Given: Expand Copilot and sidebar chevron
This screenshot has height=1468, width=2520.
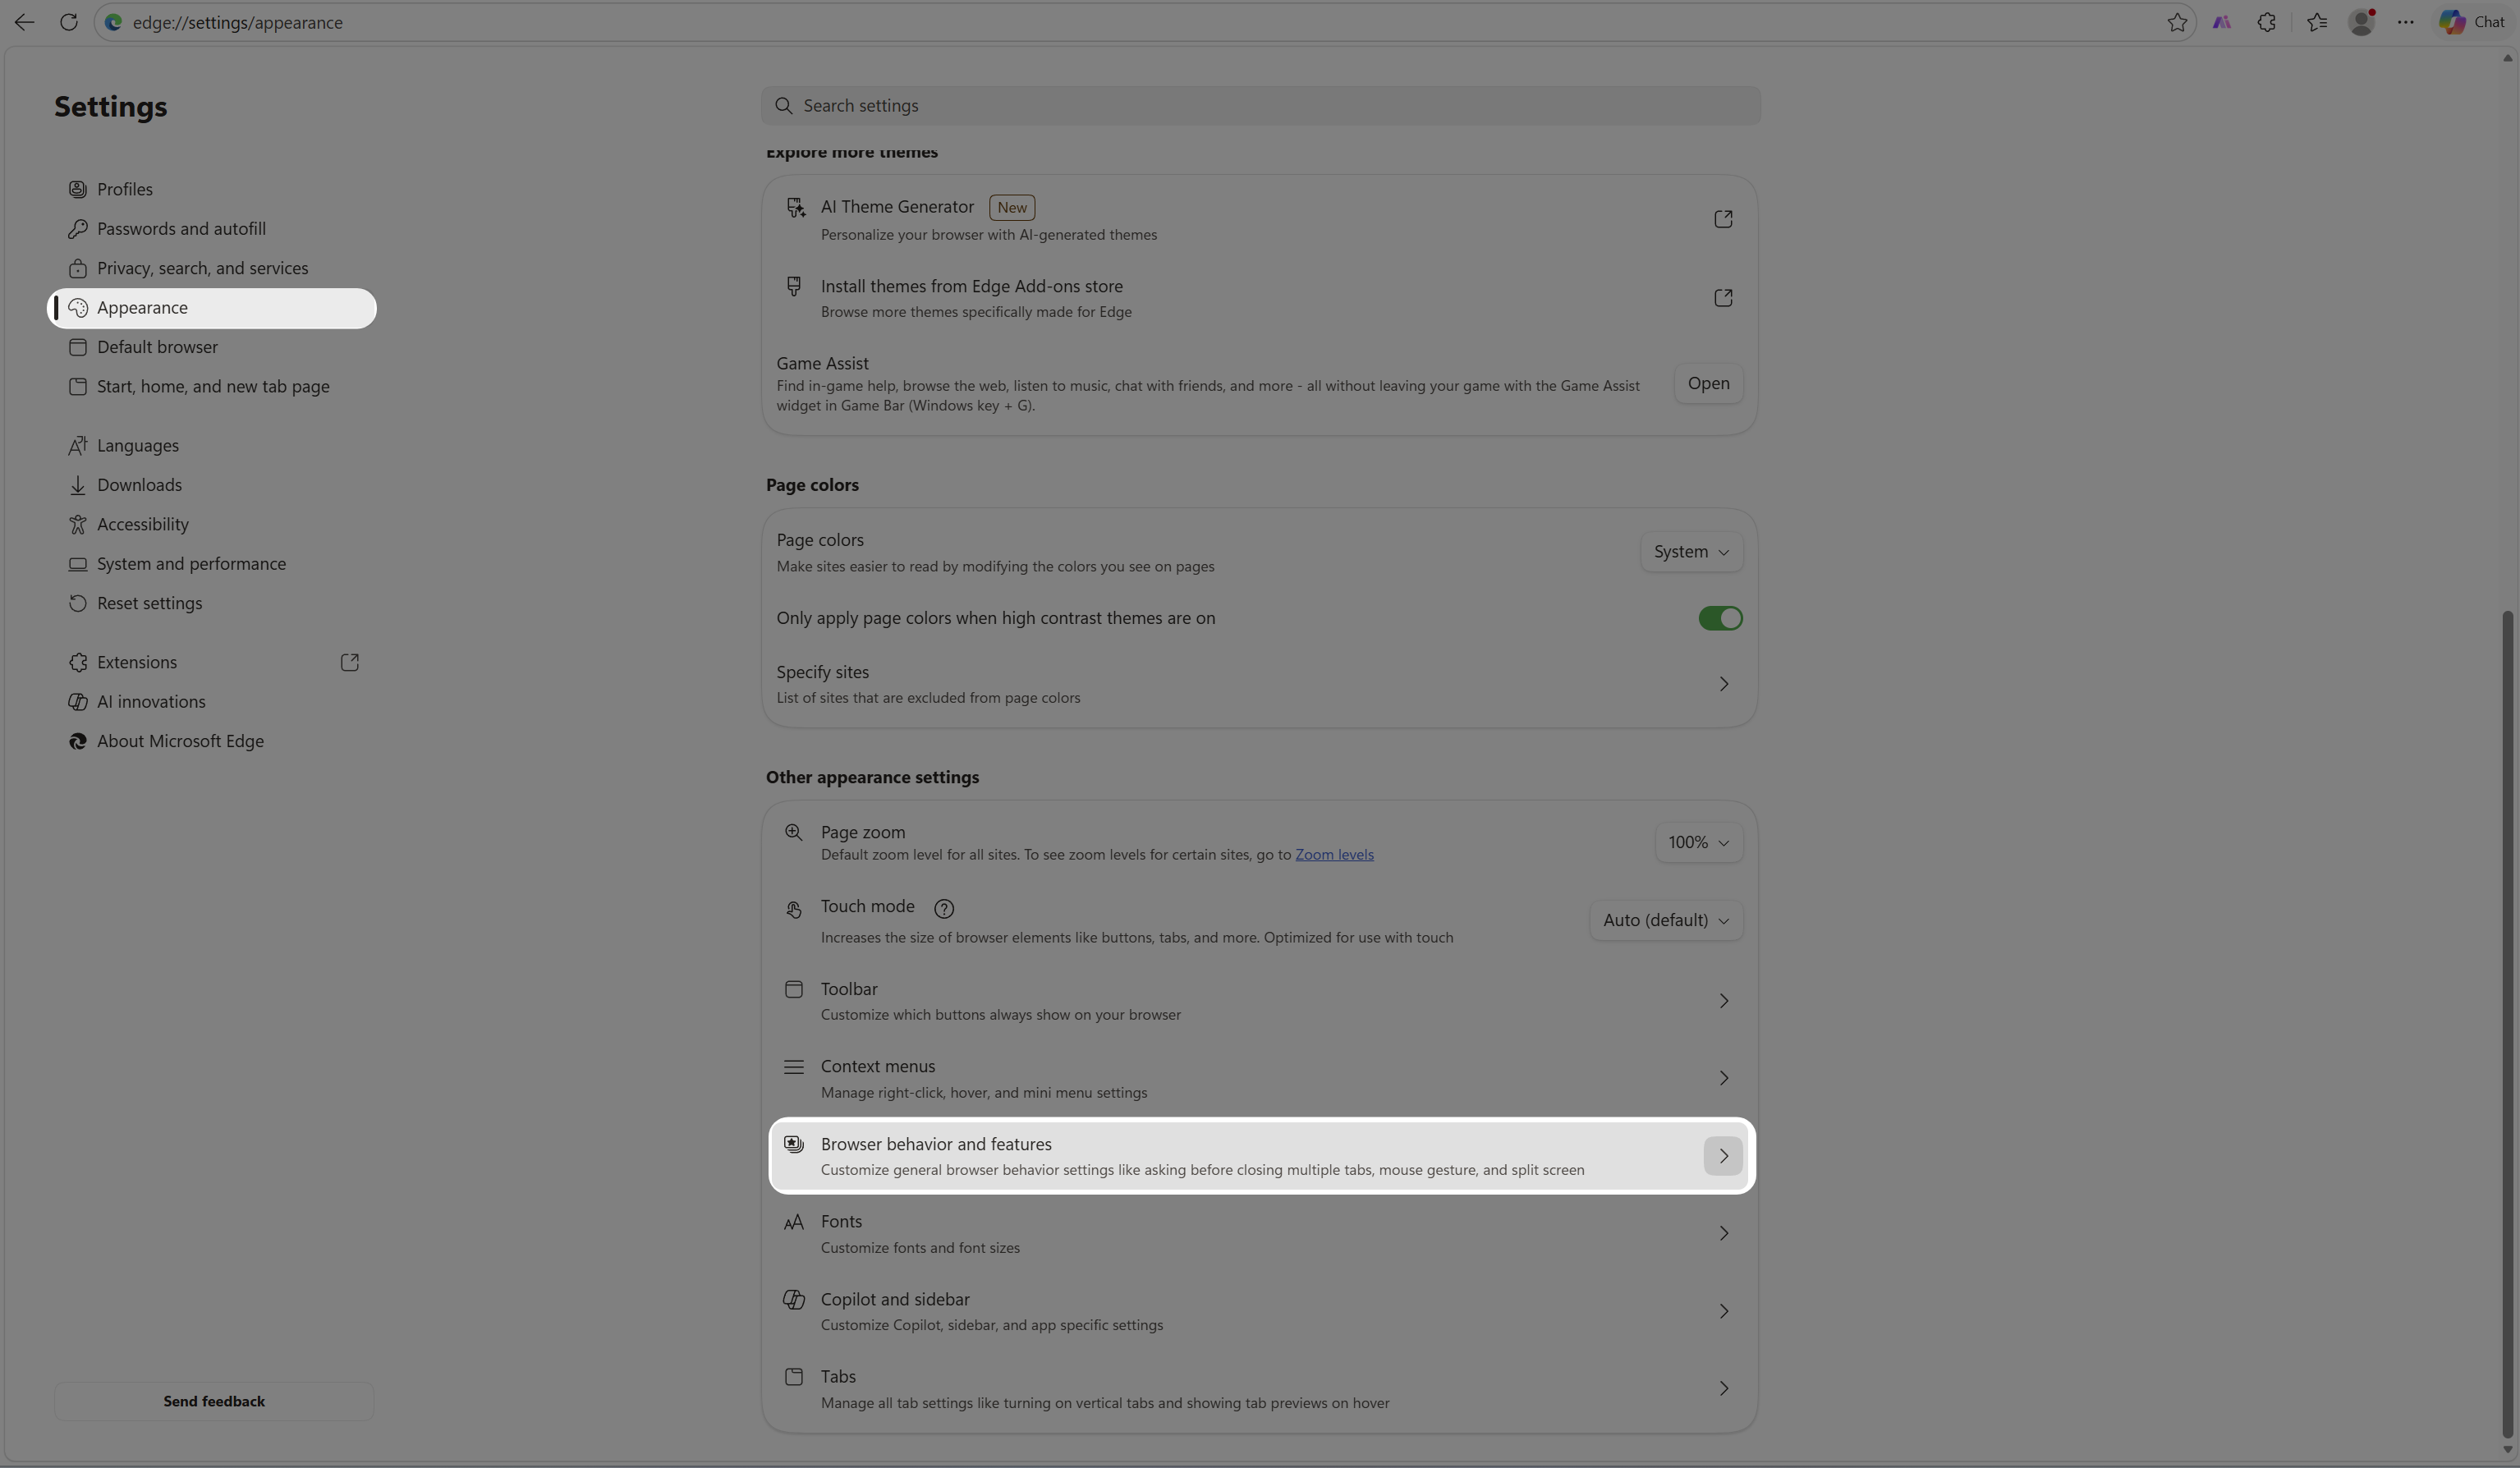Looking at the screenshot, I should pos(1723,1311).
